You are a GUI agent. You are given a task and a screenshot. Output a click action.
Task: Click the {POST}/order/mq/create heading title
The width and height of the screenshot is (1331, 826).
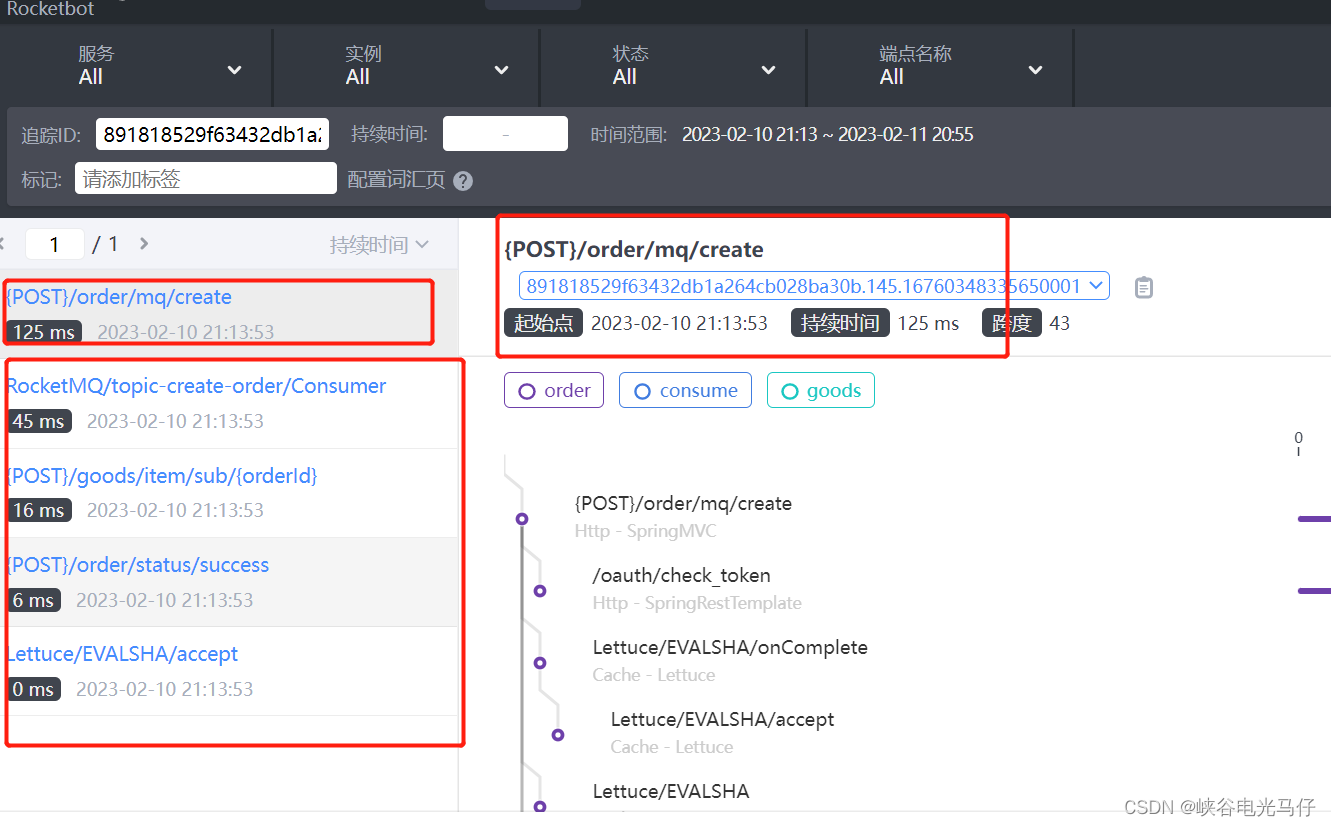634,249
